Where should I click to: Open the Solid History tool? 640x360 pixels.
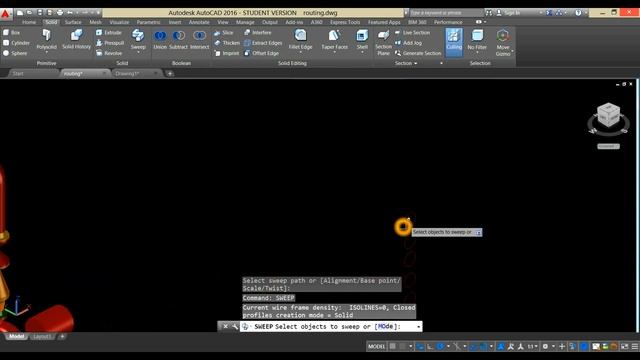pyautogui.click(x=76, y=39)
